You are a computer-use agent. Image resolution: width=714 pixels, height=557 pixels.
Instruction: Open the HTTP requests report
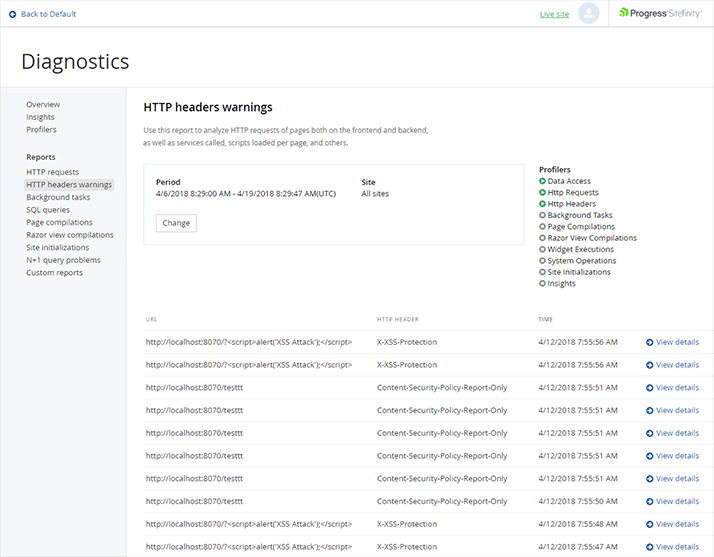tap(52, 172)
